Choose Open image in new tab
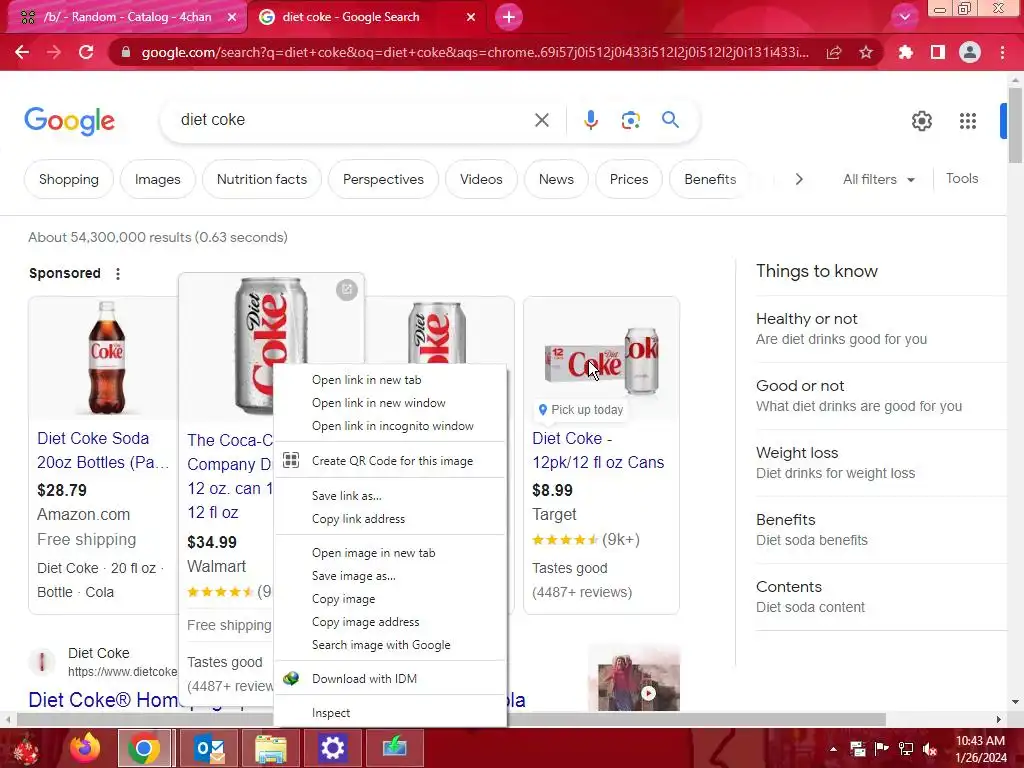 [x=390, y=552]
